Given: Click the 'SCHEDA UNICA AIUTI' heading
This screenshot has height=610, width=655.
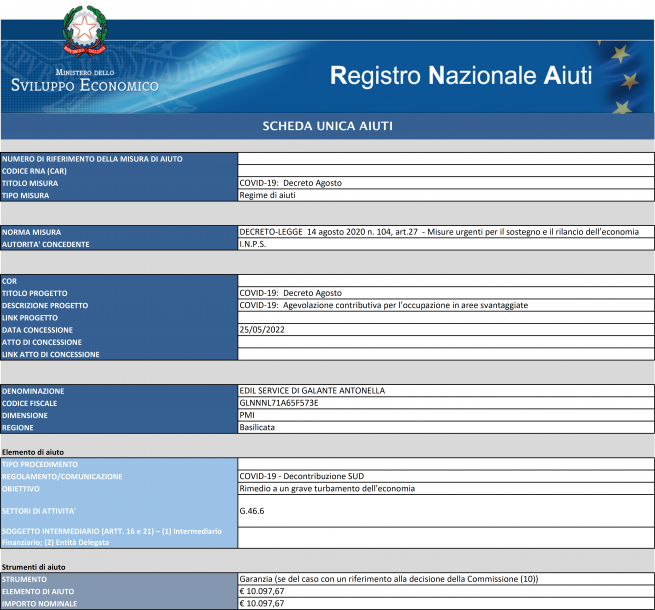Looking at the screenshot, I should (328, 126).
